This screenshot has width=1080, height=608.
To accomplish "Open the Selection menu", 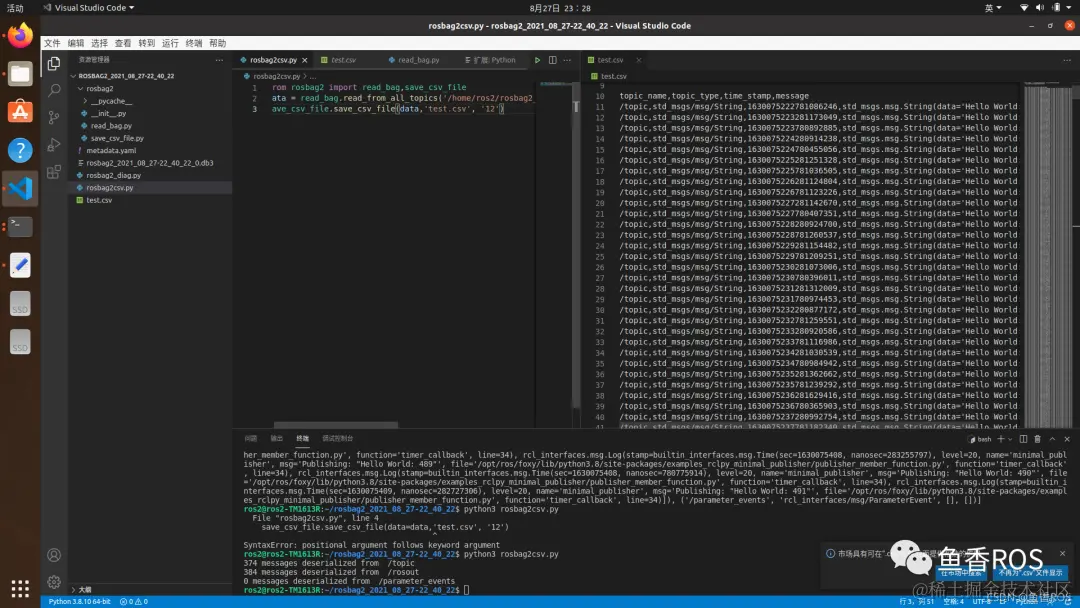I will [x=99, y=43].
